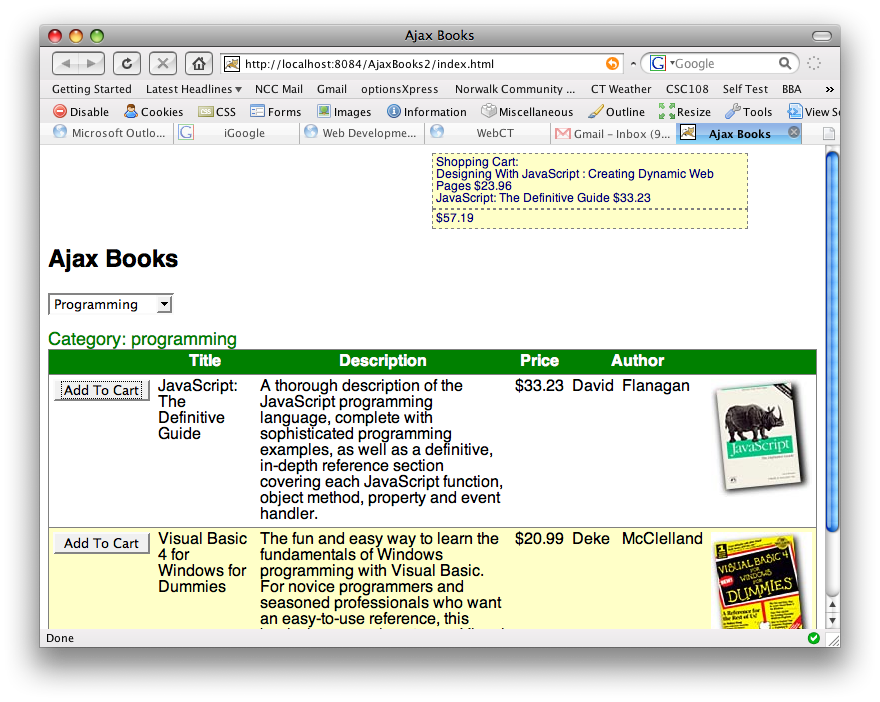Show more bookmarks with the chevron
The height and width of the screenshot is (702, 880).
829,89
